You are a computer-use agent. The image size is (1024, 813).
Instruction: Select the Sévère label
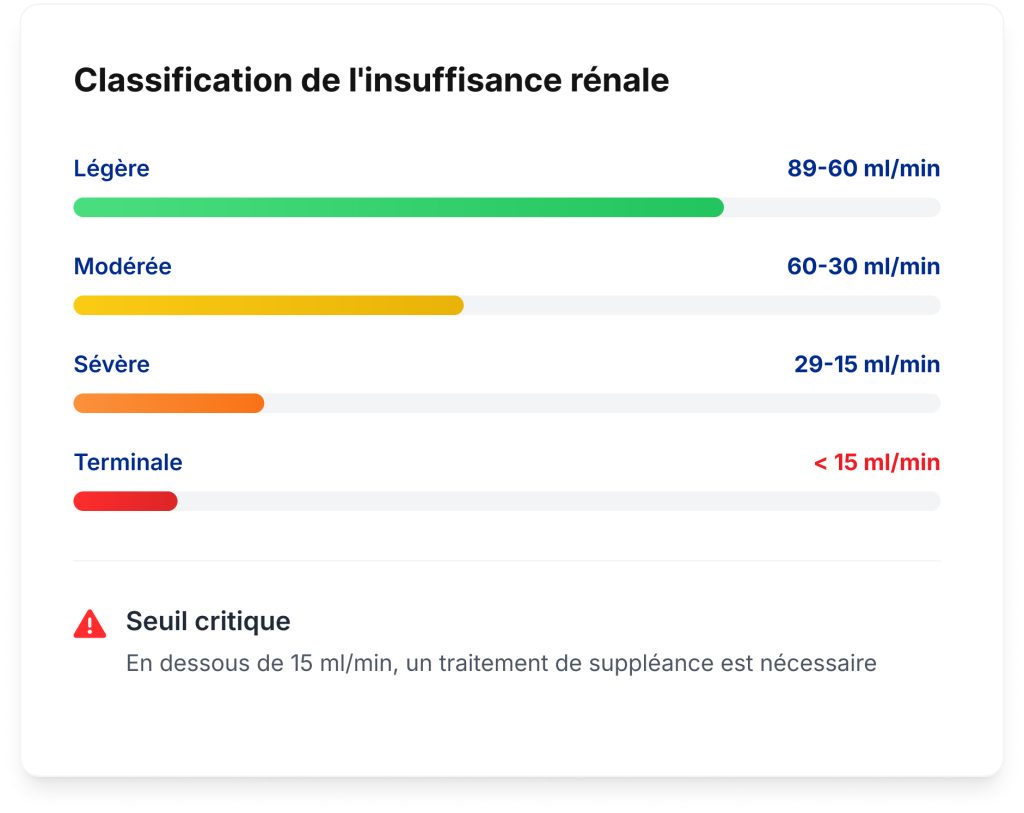pos(111,364)
